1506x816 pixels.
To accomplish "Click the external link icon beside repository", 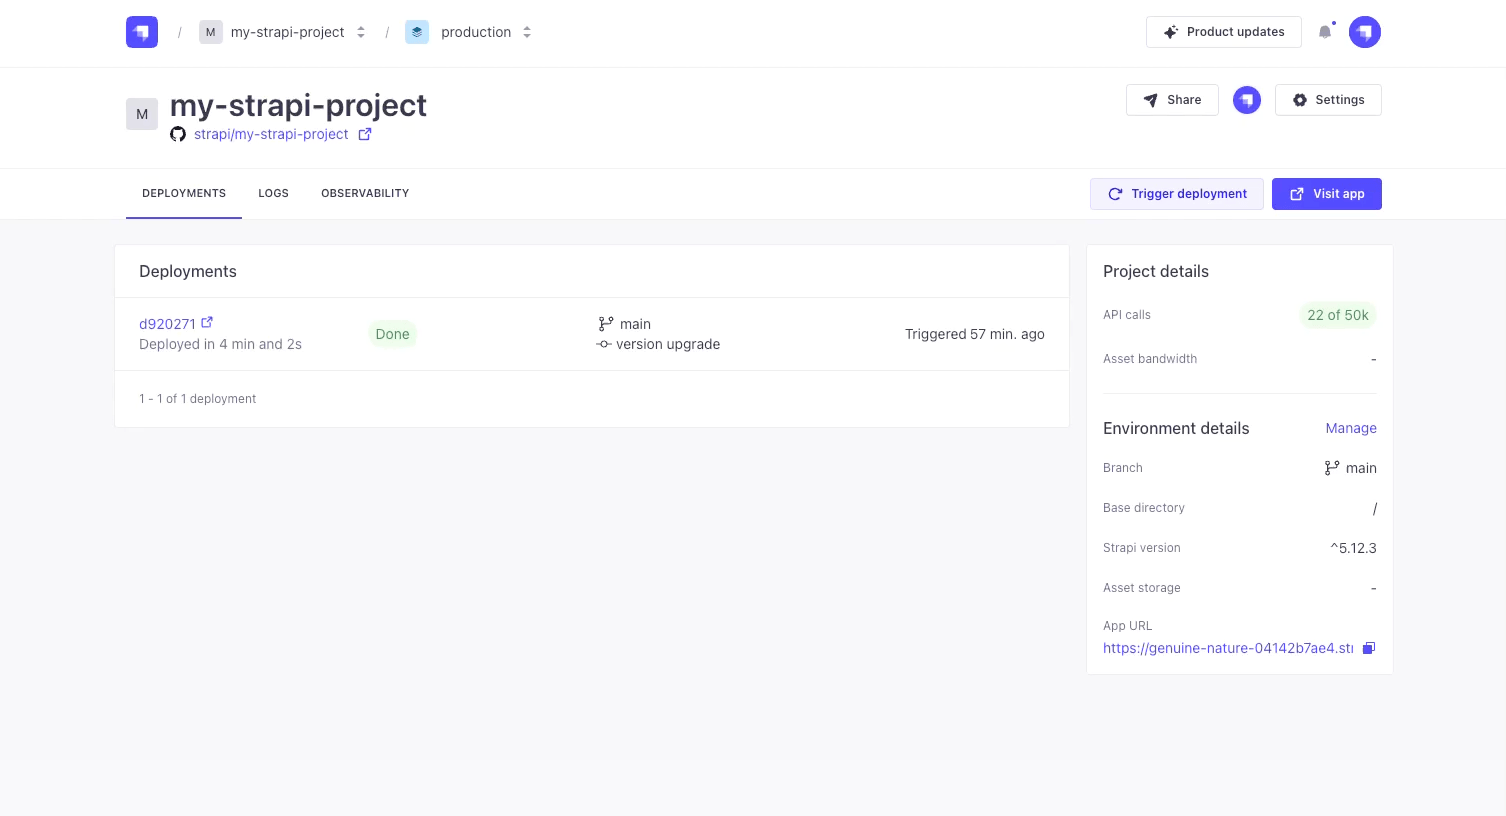I will 365,134.
